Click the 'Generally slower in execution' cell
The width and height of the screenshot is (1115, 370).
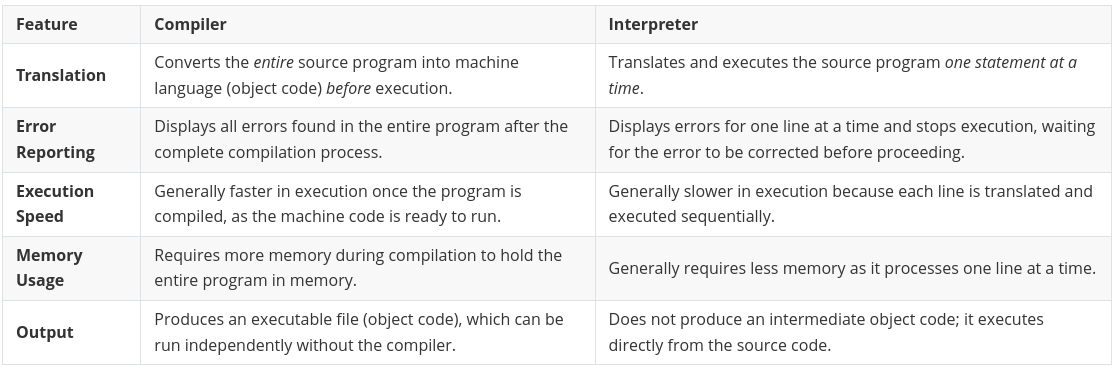tap(853, 204)
